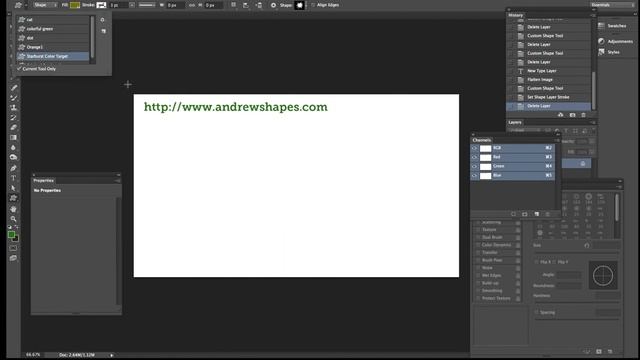Select the Starburst Color Target preset

point(53,56)
